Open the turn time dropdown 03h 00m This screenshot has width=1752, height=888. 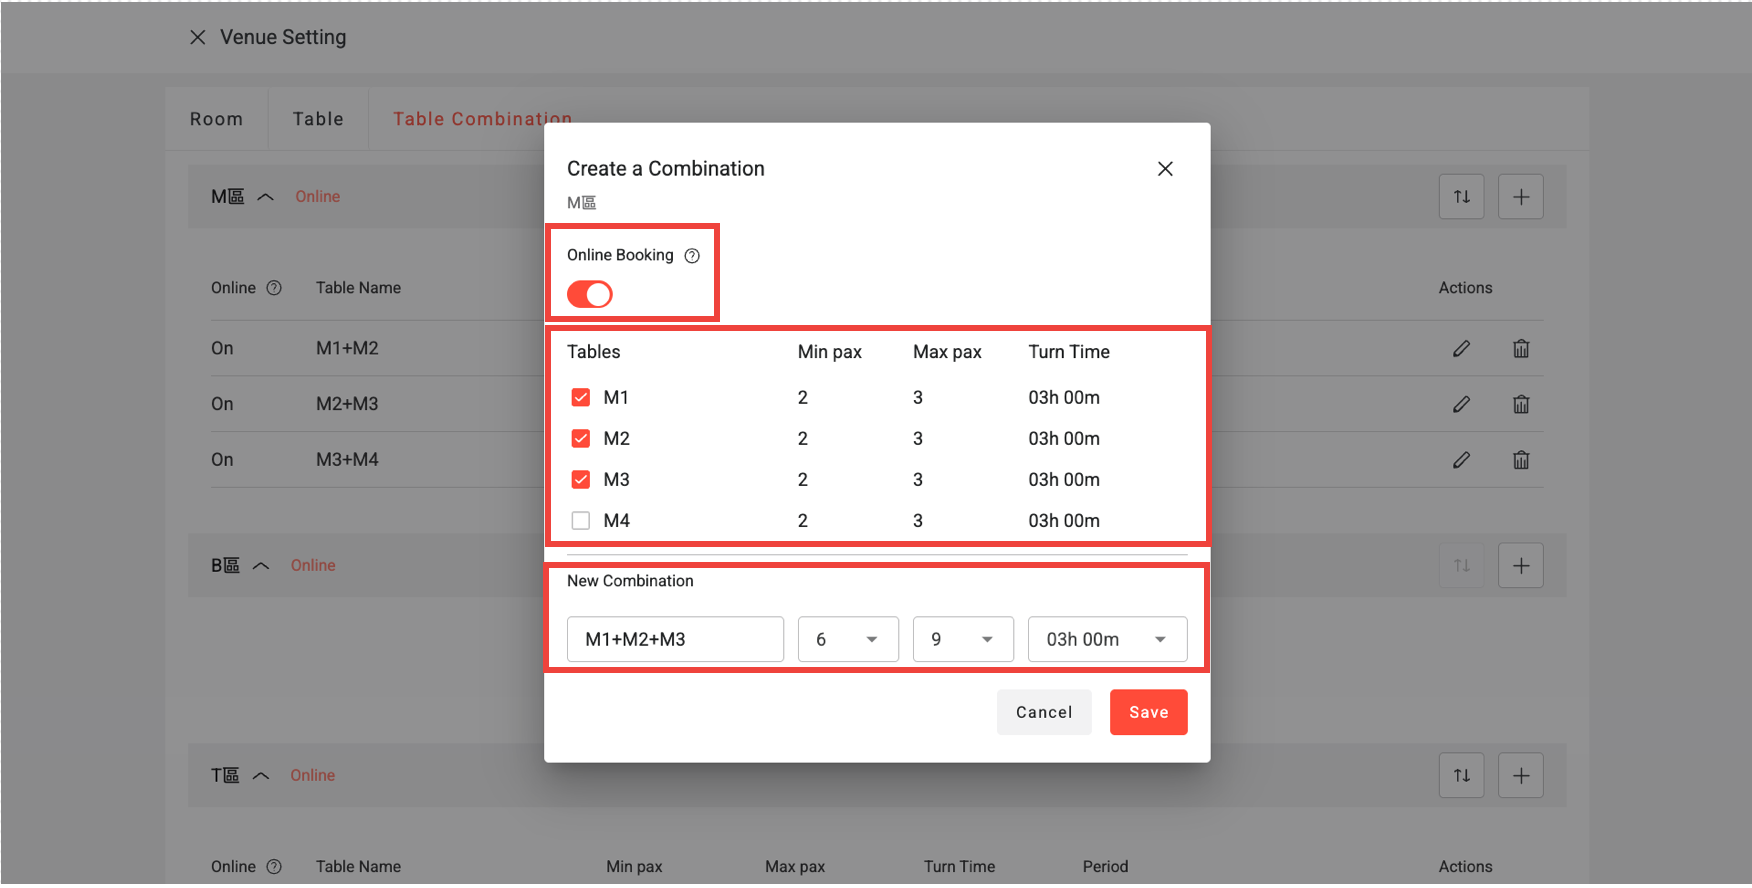[x=1106, y=640]
